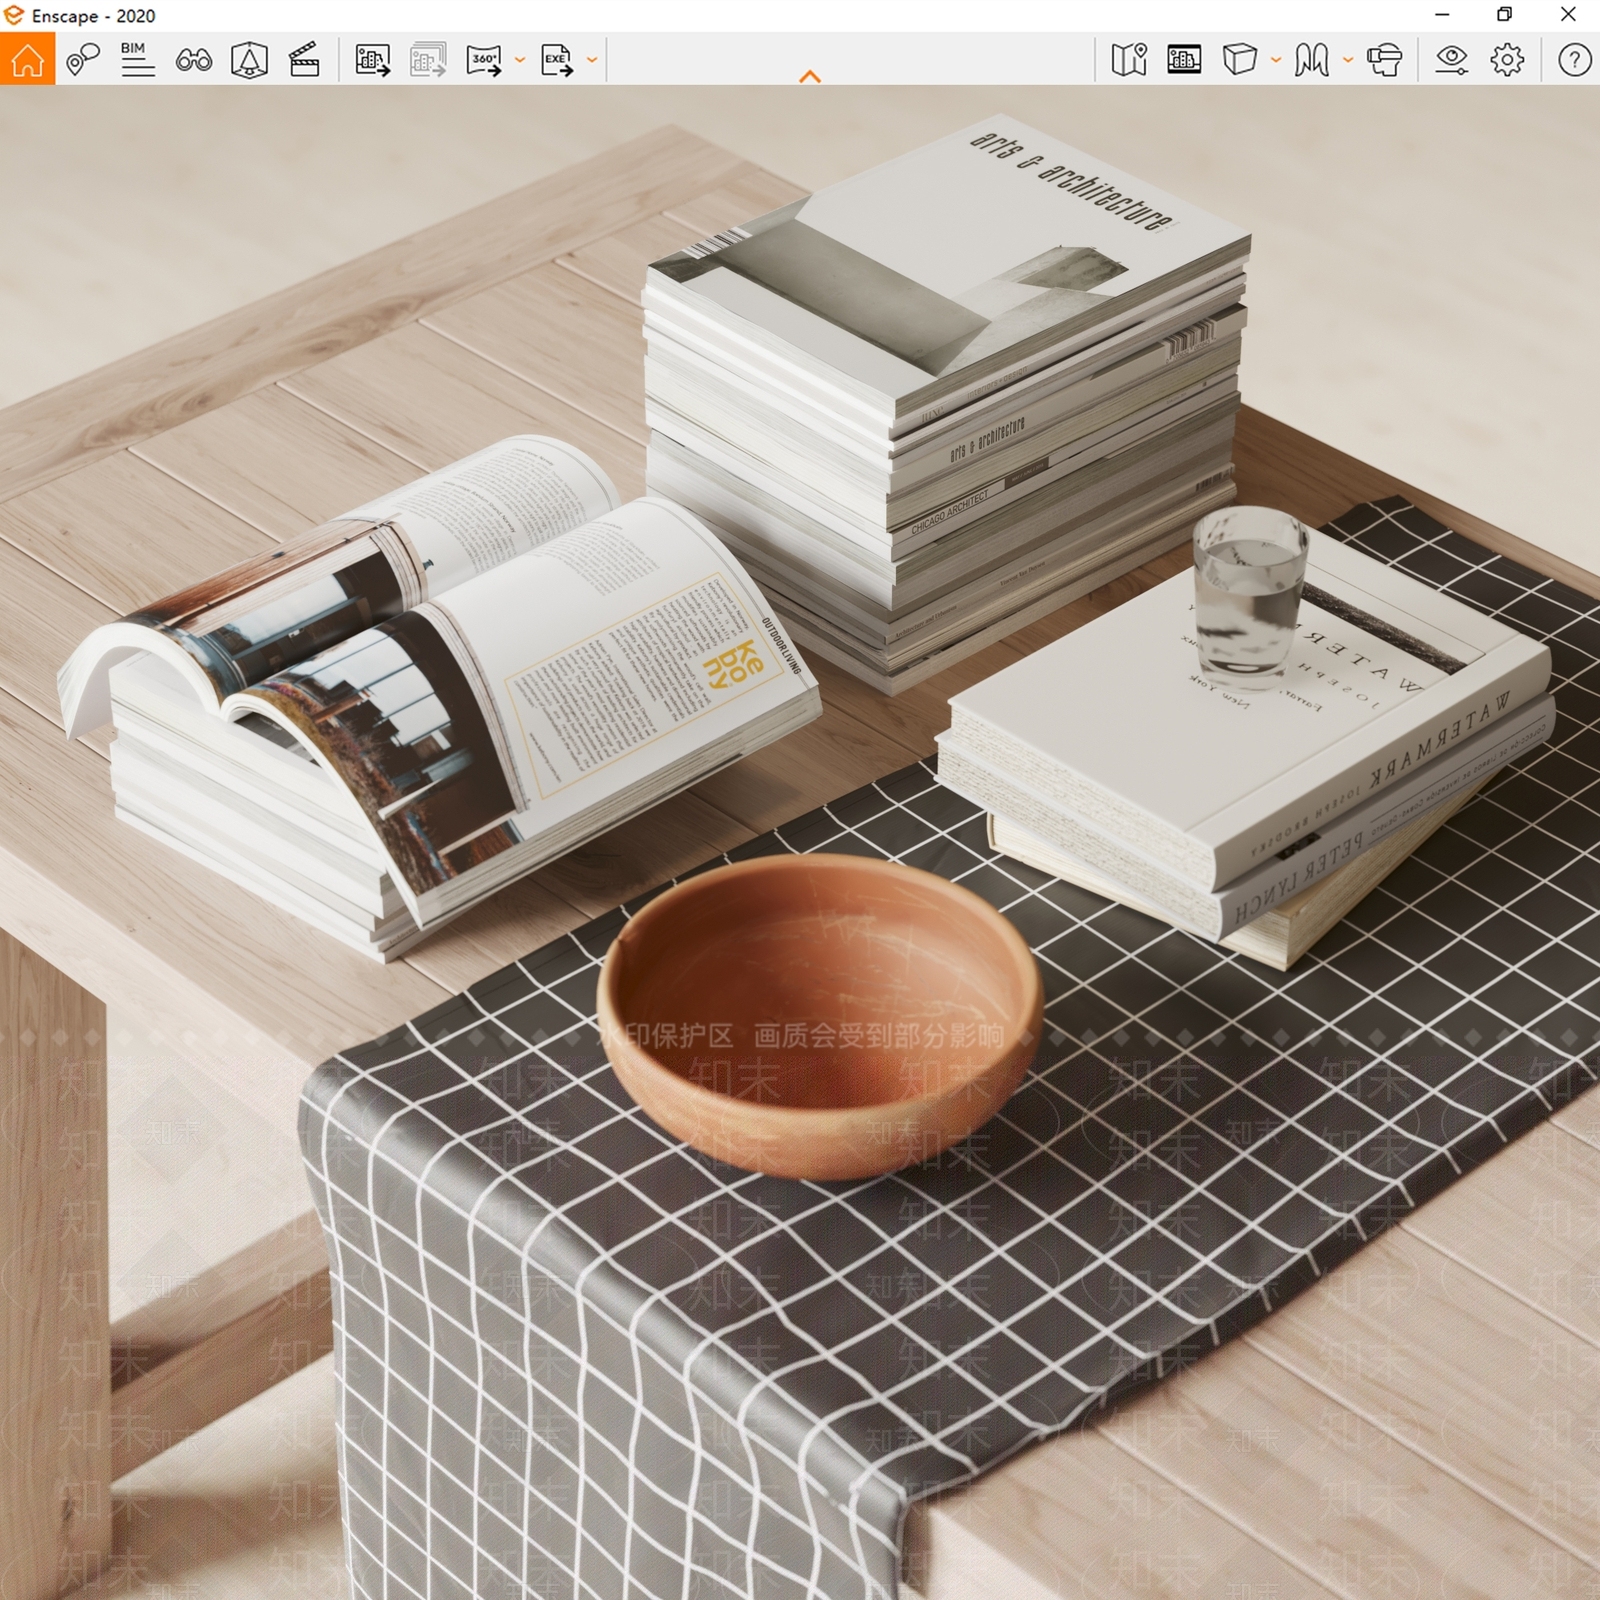
Task: Open the video editor clapperboard icon
Action: (x=304, y=60)
